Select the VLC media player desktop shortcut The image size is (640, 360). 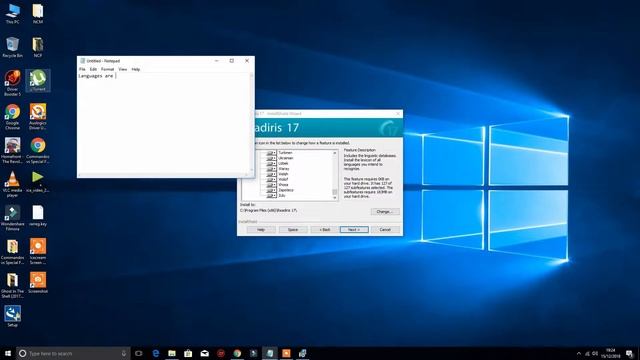click(12, 184)
